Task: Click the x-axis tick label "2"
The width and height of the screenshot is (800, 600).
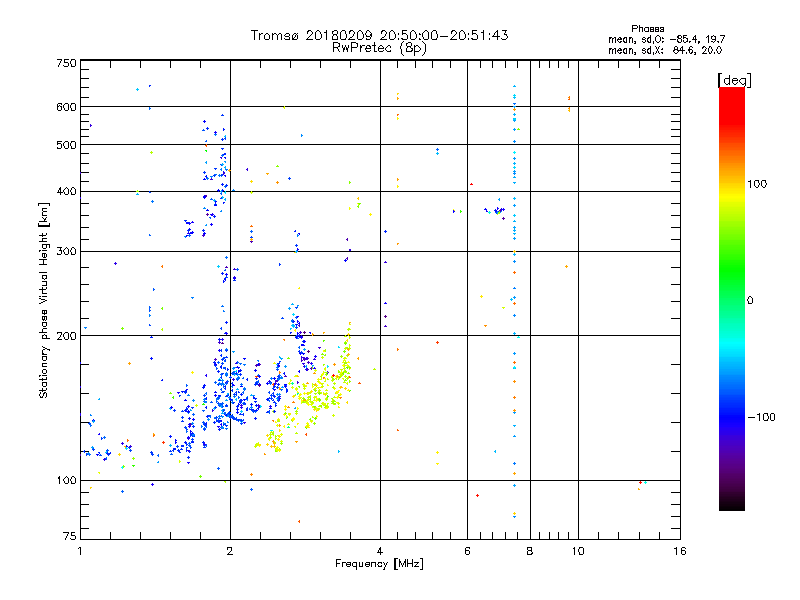Action: pos(230,551)
